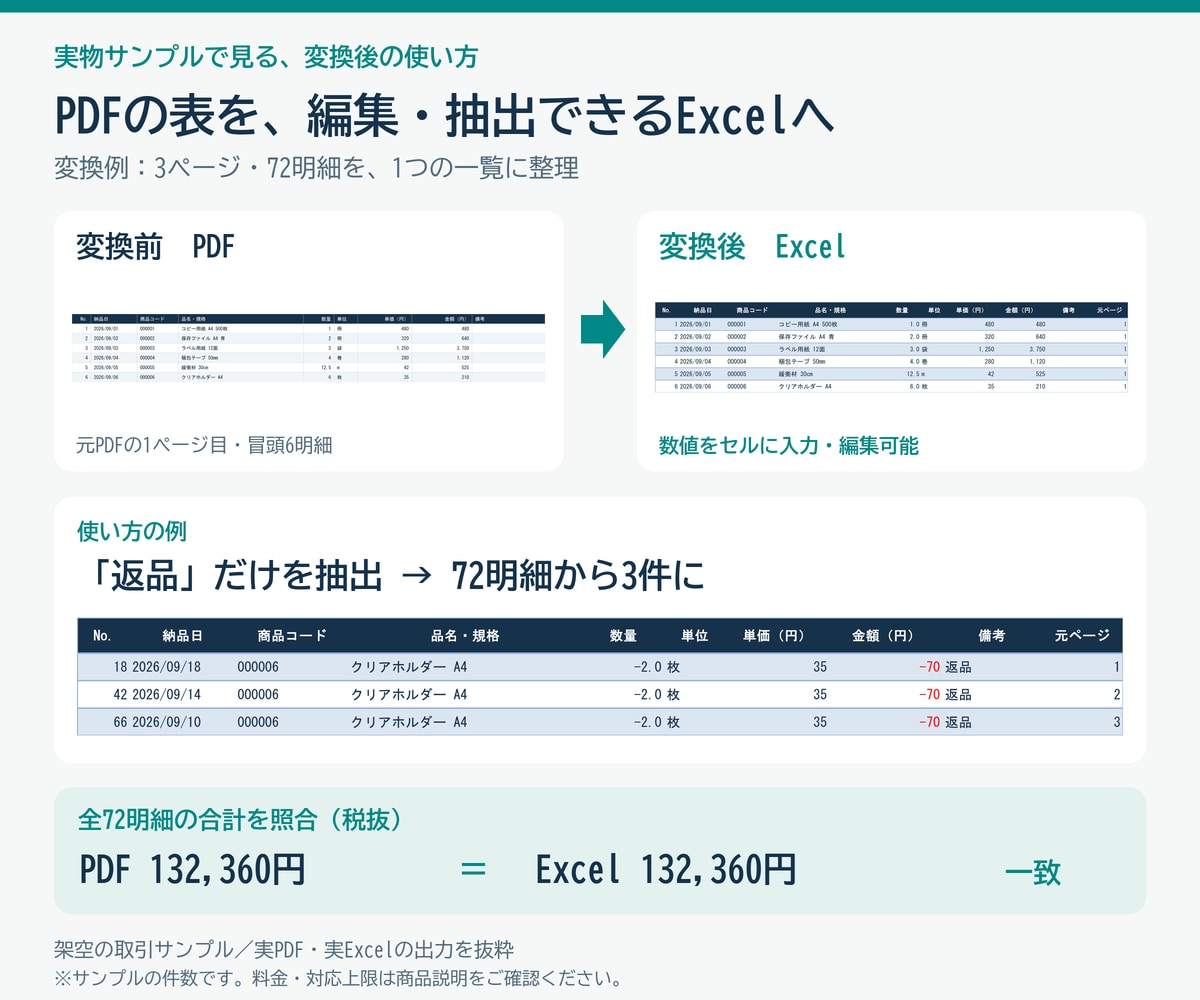Click the total PDF 132,360円

coord(193,870)
